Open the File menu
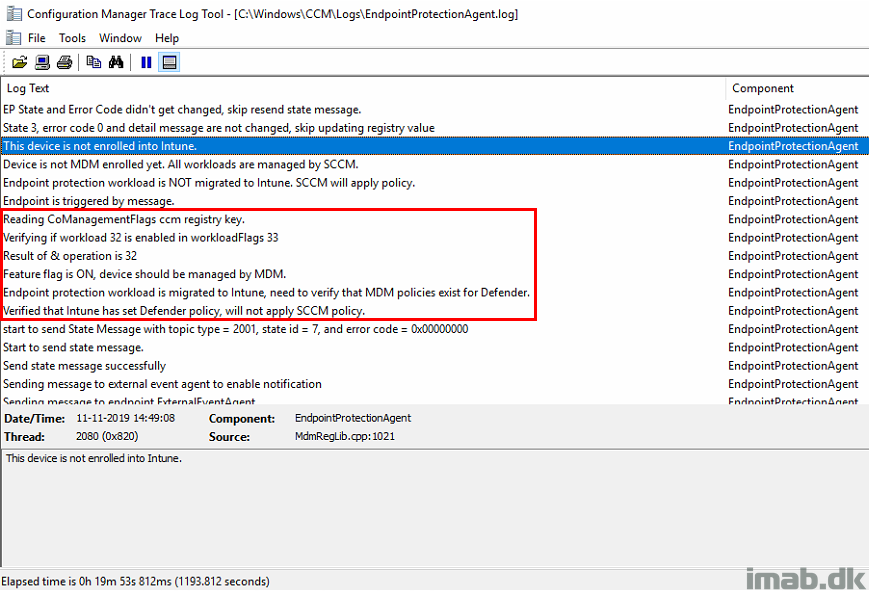Screen dimensions: 869x591 point(37,38)
